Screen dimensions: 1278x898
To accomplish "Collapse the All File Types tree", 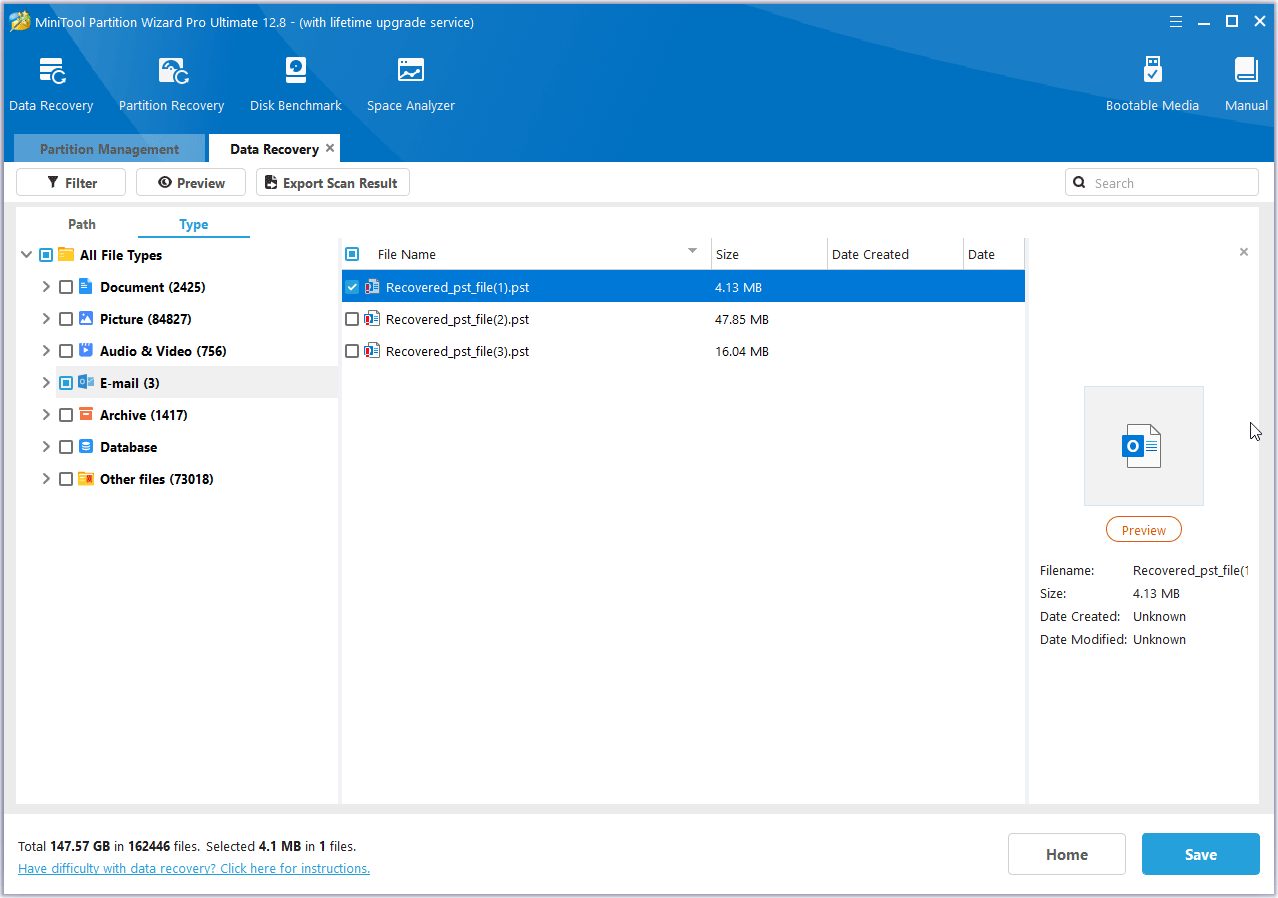I will (26, 255).
